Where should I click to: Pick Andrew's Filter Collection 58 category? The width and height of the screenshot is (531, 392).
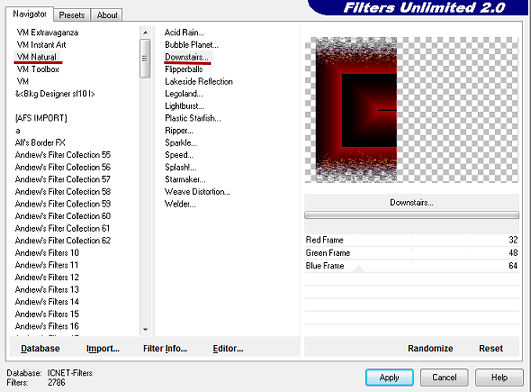[x=63, y=192]
